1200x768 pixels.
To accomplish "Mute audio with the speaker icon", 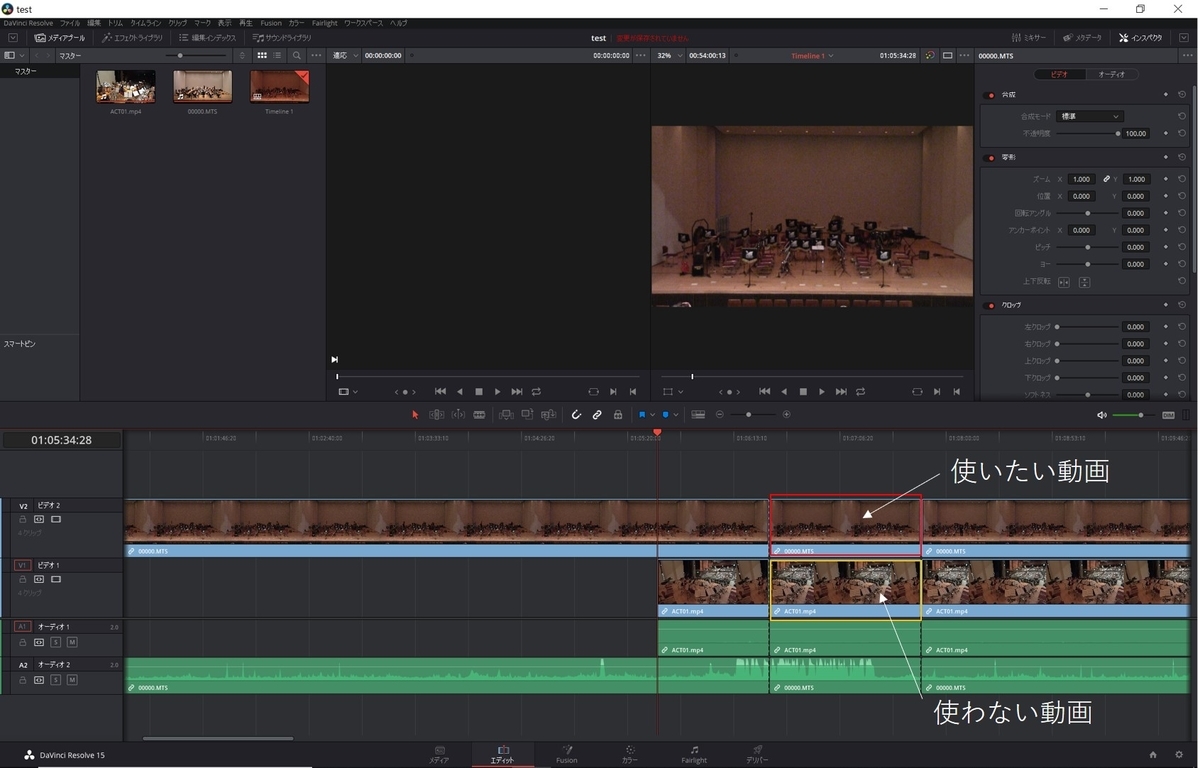I will [1101, 415].
